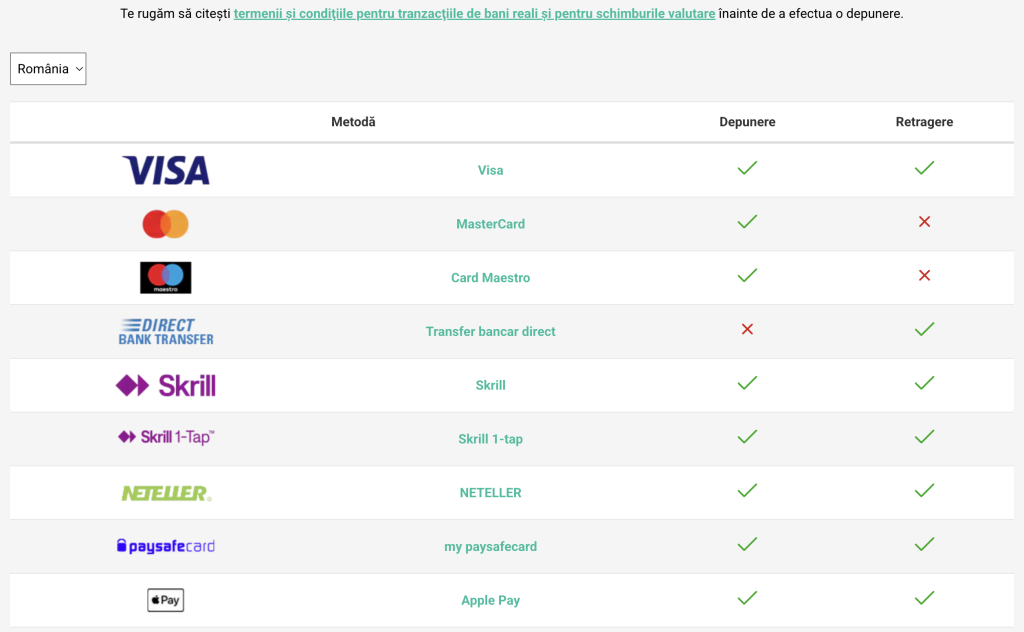Click the Skrill deposit checkmark
Viewport: 1024px width, 632px height.
coord(747,383)
